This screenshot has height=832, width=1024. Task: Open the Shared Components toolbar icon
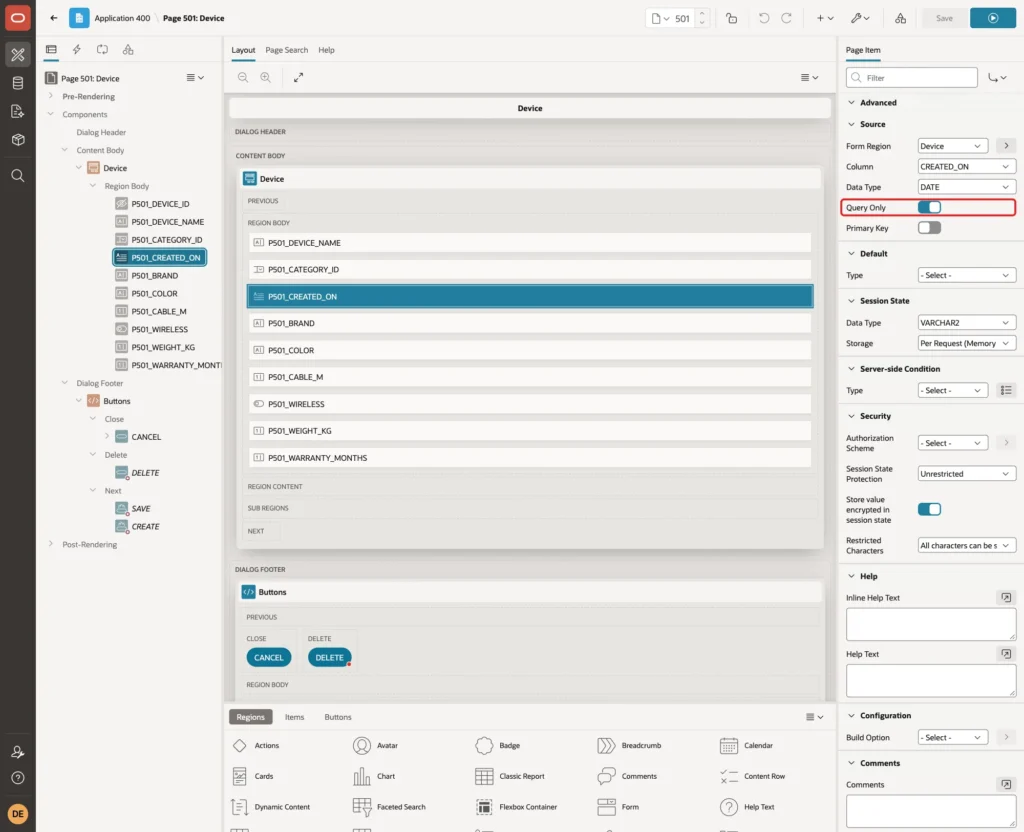pos(901,18)
